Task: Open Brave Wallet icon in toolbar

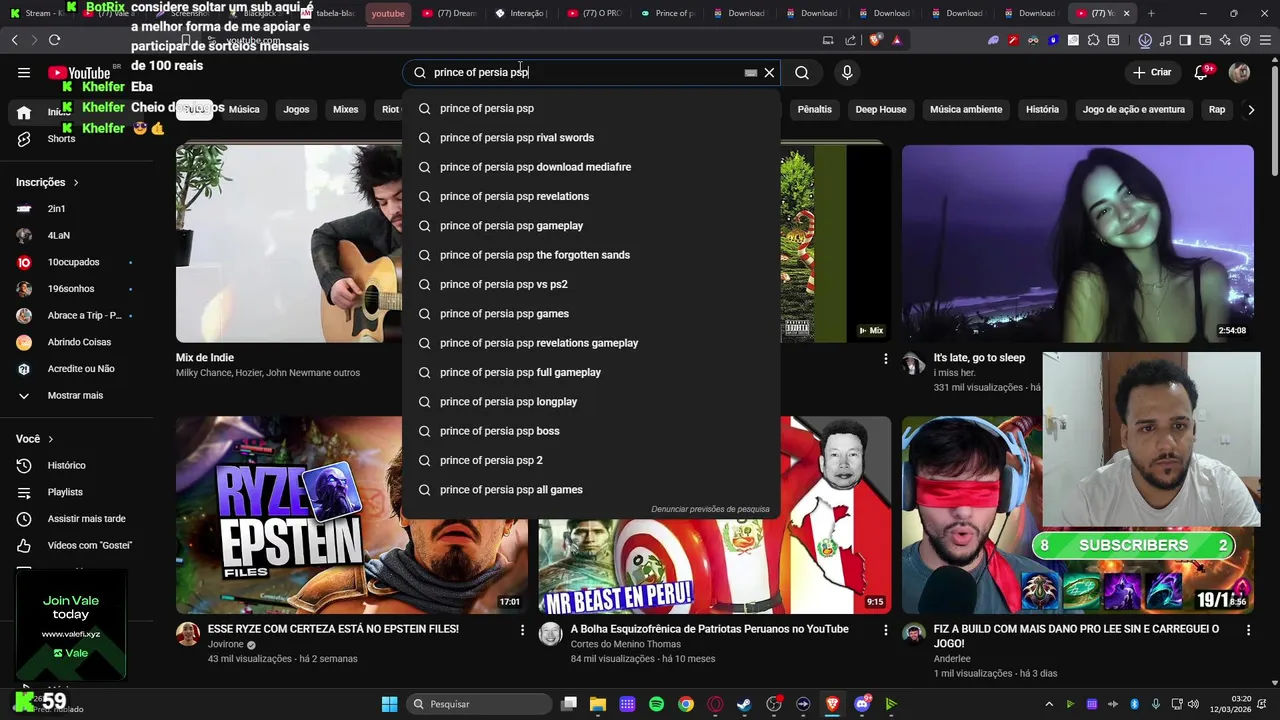Action: tap(1205, 40)
